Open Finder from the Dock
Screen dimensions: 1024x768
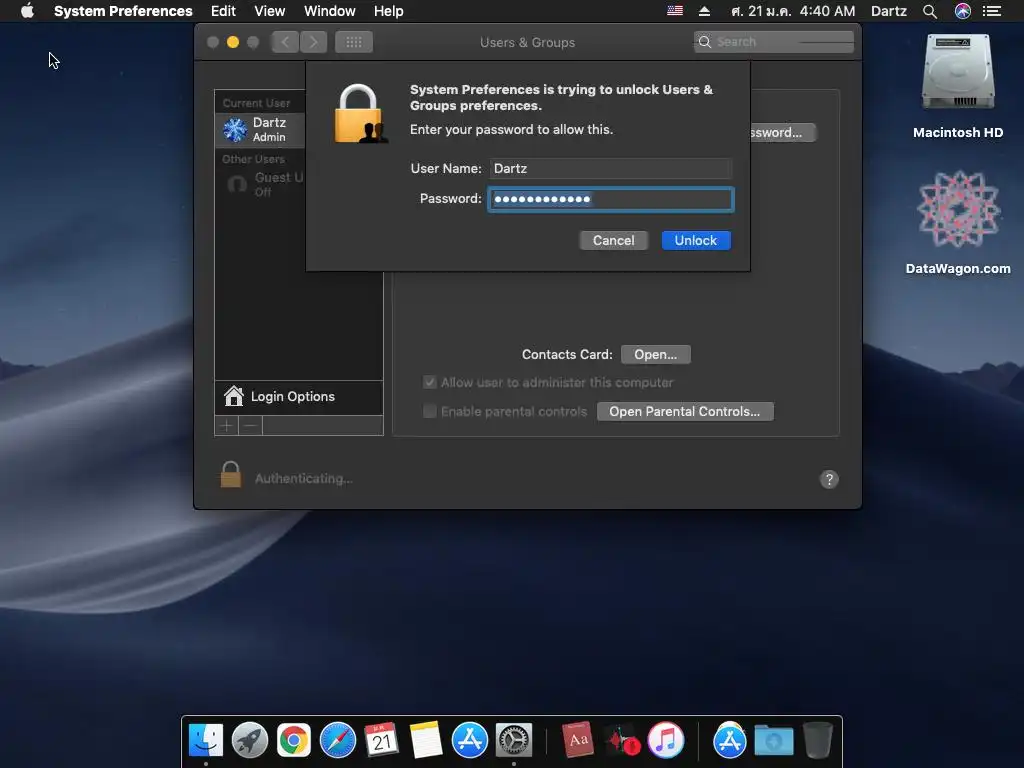[206, 740]
